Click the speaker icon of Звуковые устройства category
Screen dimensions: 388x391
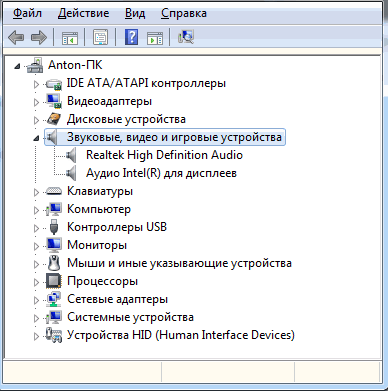pyautogui.click(x=52, y=137)
